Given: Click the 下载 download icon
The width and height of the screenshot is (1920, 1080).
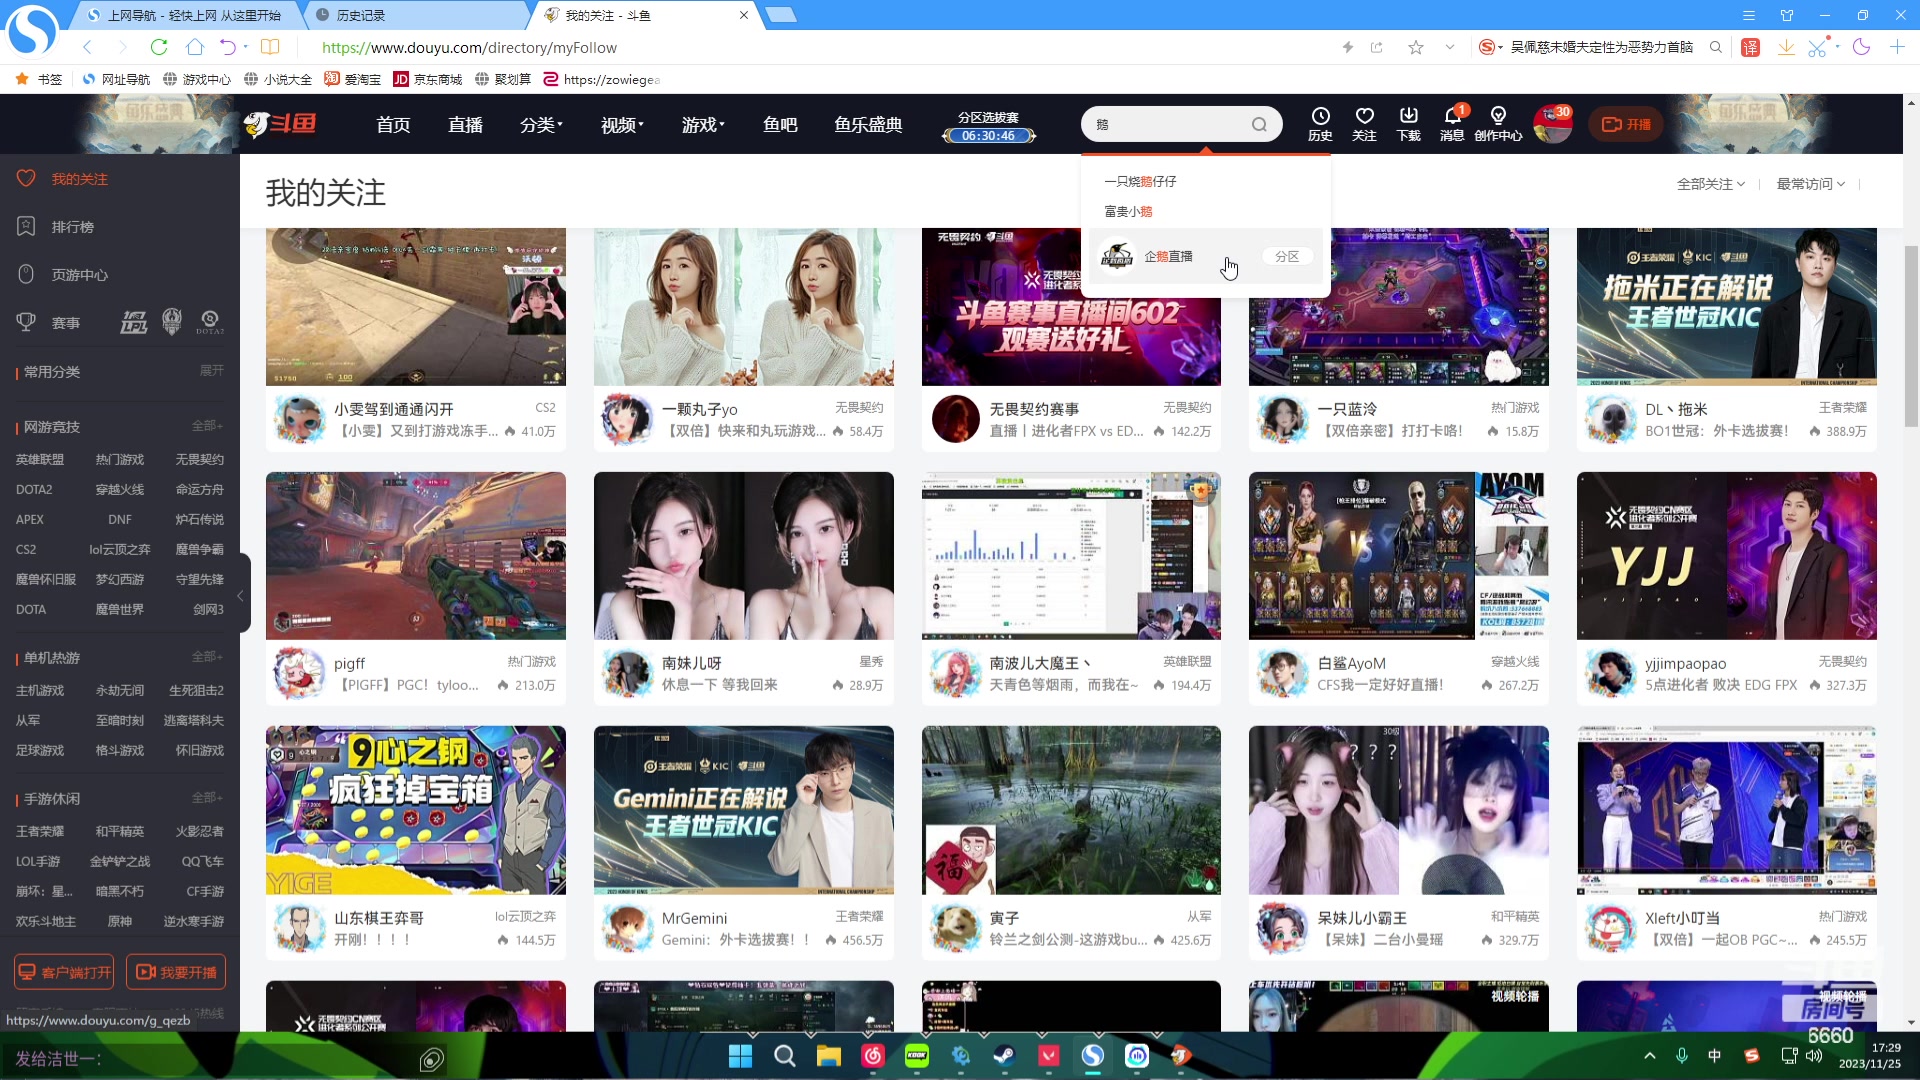Looking at the screenshot, I should [1408, 124].
